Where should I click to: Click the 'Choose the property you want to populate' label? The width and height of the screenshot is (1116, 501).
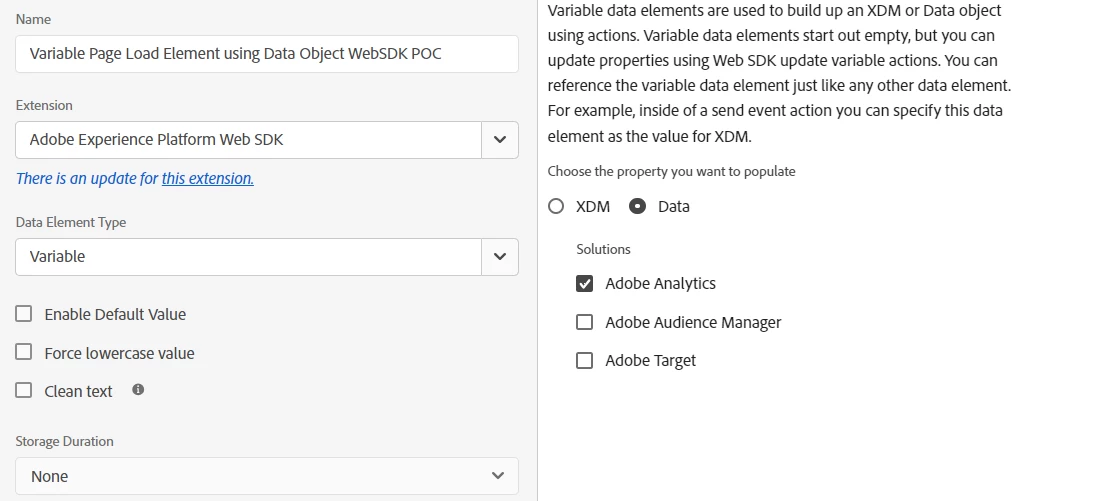coord(671,171)
